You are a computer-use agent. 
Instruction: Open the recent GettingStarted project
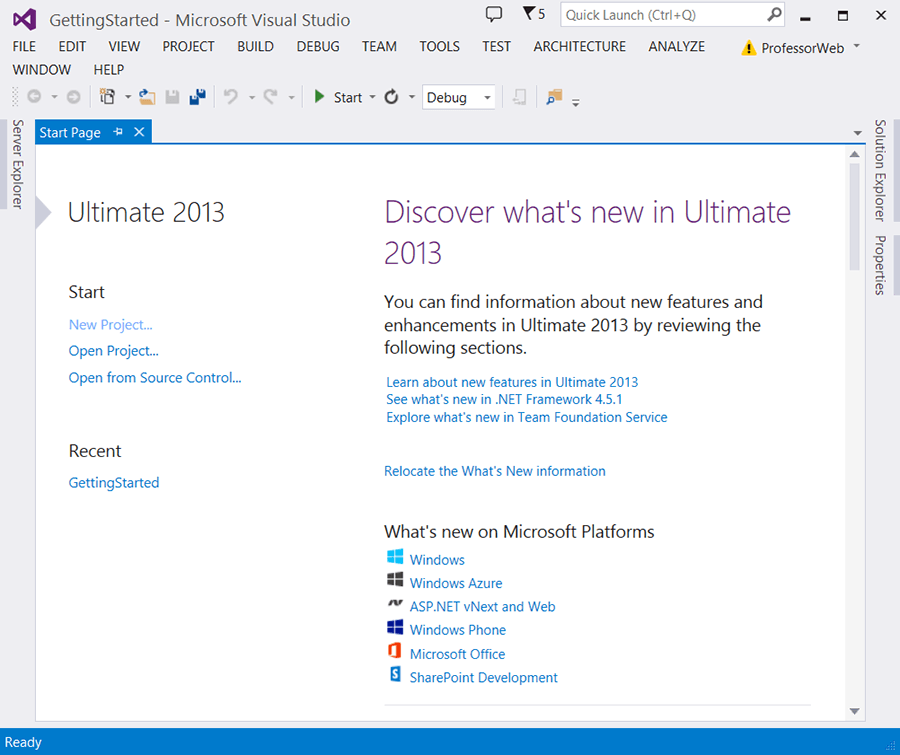(x=114, y=482)
